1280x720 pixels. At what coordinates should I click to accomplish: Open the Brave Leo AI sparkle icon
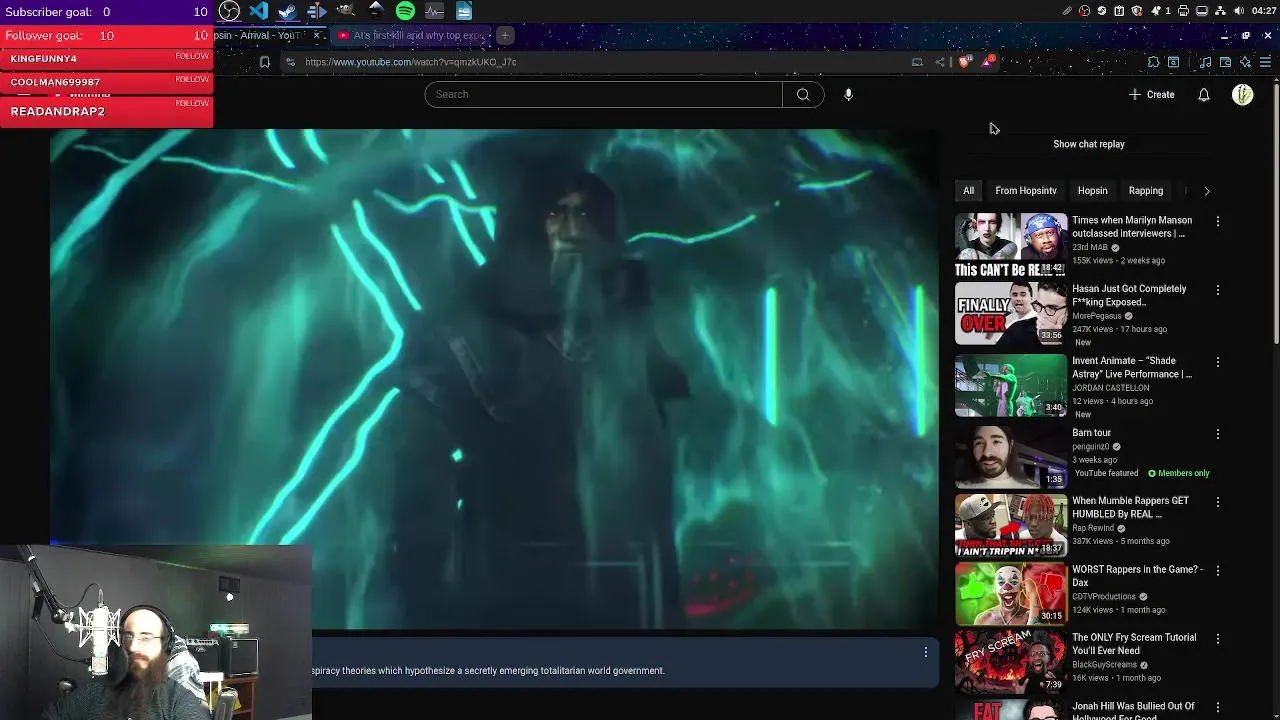click(x=1245, y=62)
